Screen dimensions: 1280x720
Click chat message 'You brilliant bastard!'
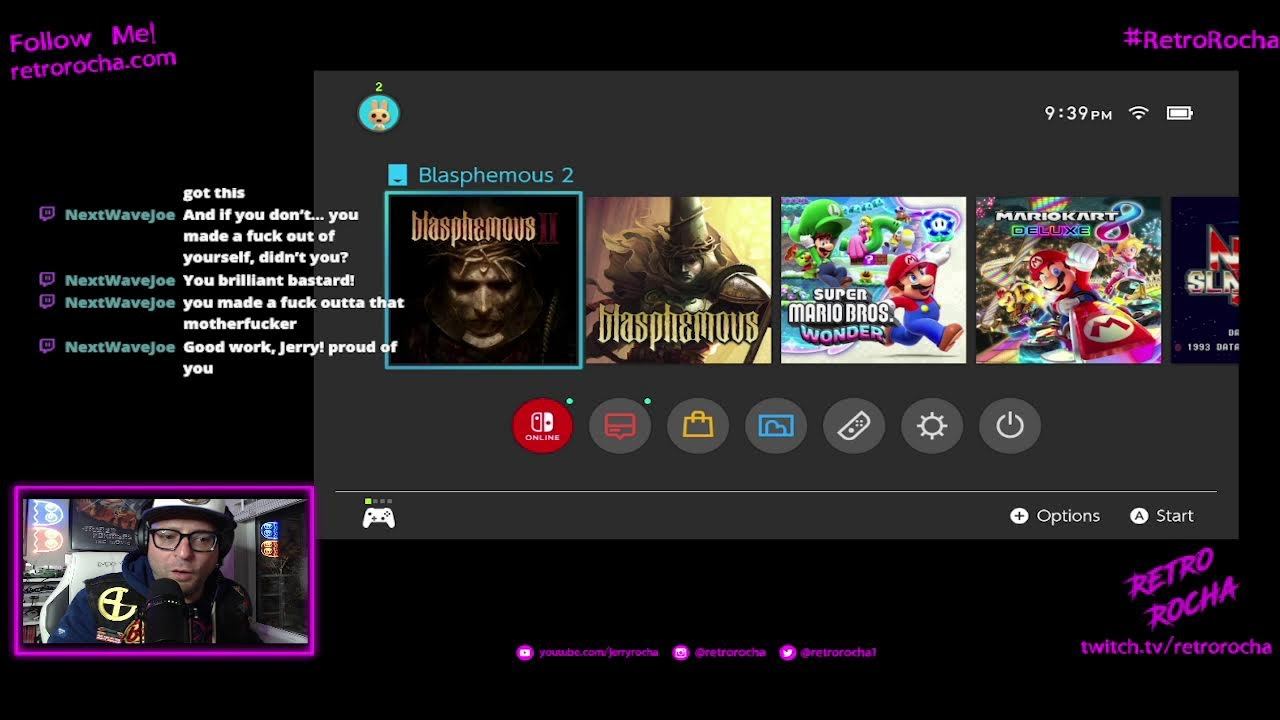point(268,281)
